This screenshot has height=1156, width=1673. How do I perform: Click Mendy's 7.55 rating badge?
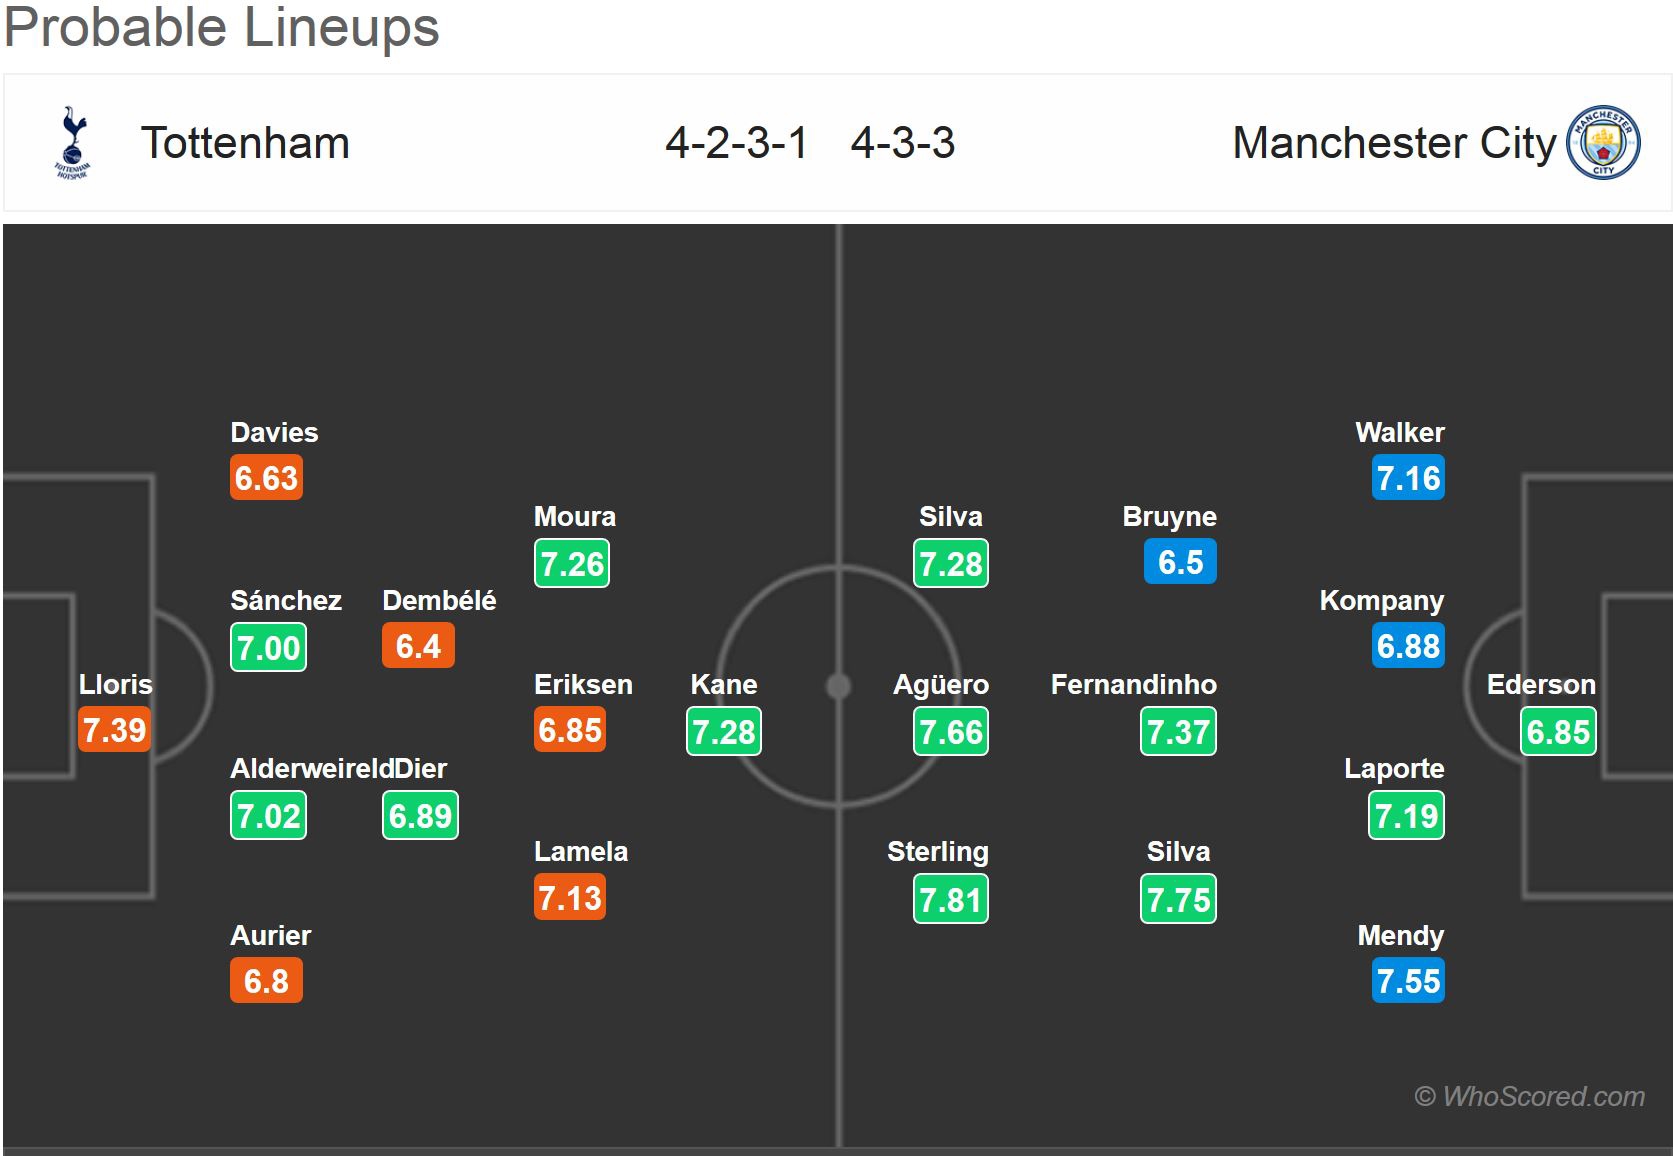coord(1408,981)
